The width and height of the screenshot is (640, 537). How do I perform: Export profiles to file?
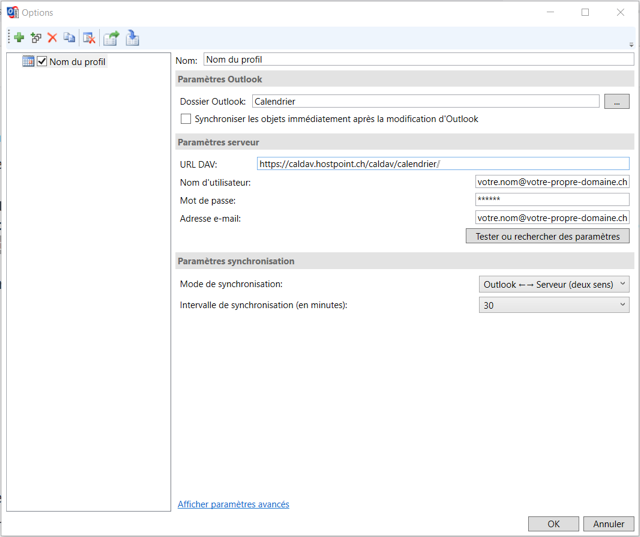(111, 38)
